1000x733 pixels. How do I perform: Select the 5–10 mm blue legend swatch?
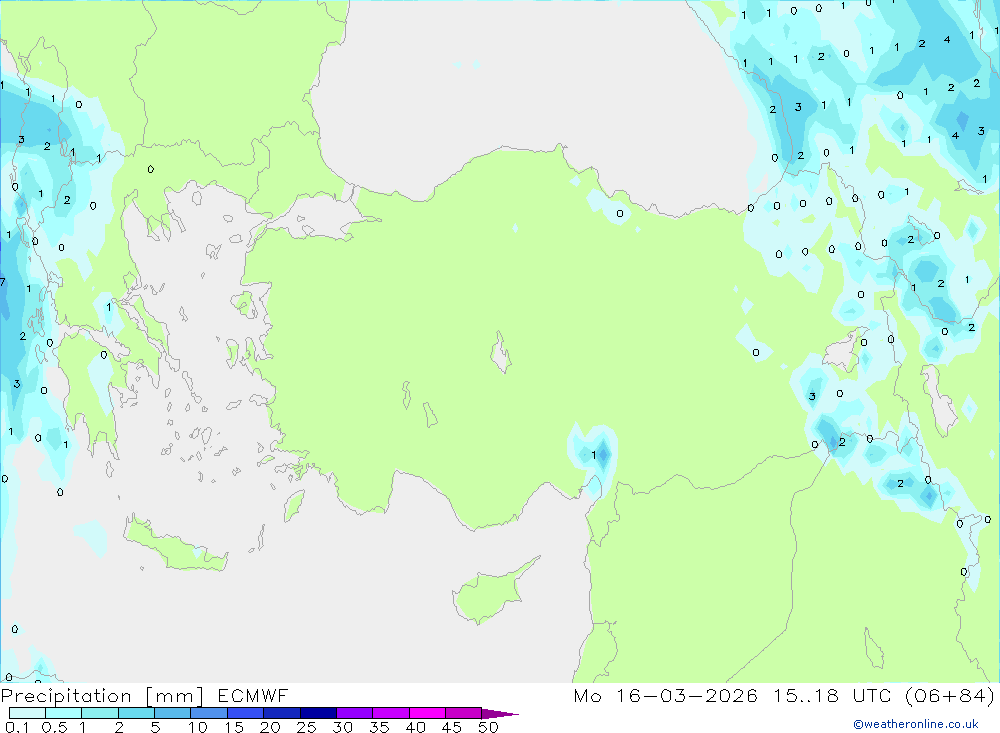[173, 713]
